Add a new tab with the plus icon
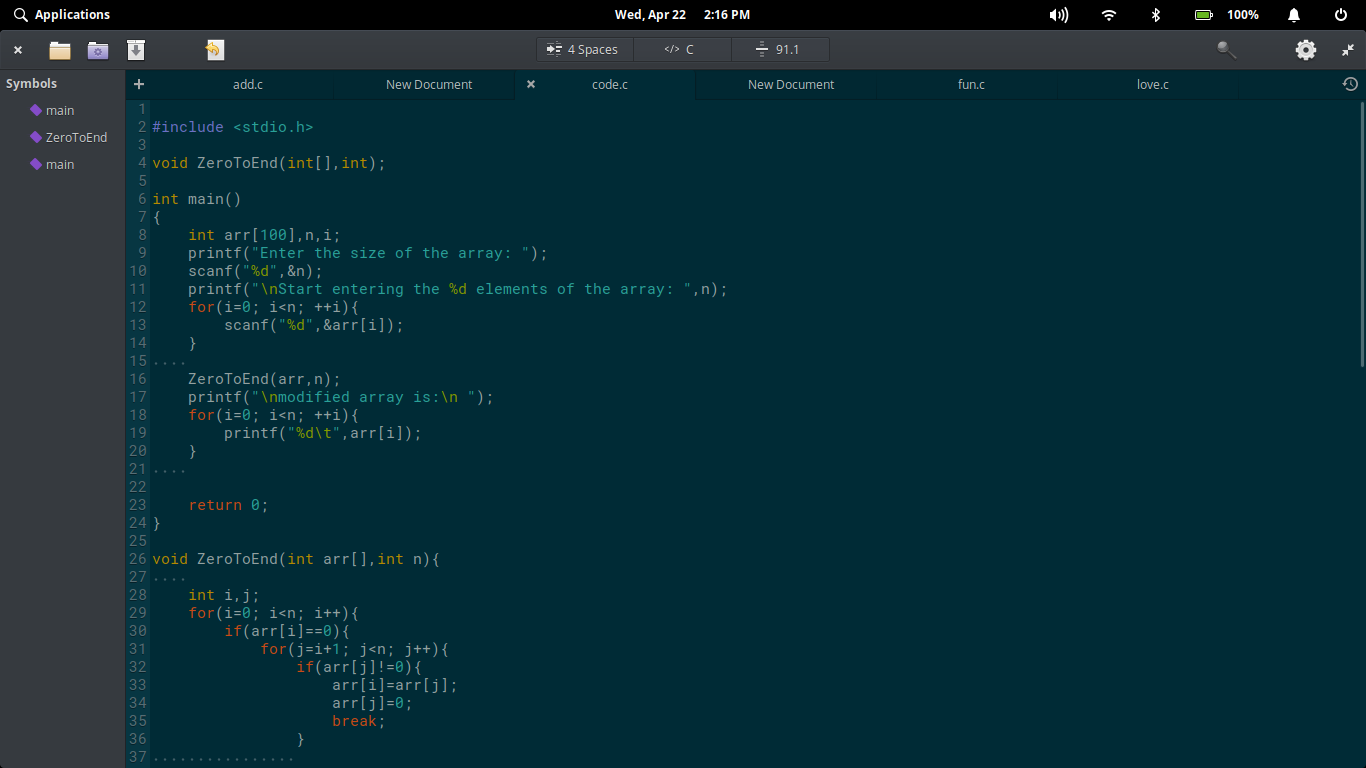The height and width of the screenshot is (768, 1366). pos(139,84)
